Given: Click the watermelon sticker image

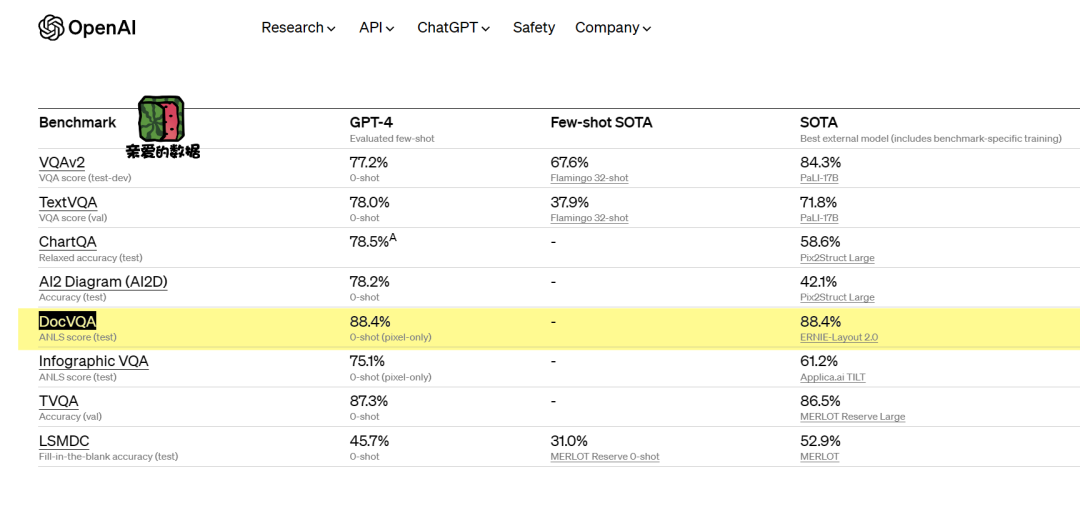Looking at the screenshot, I should pyautogui.click(x=160, y=119).
